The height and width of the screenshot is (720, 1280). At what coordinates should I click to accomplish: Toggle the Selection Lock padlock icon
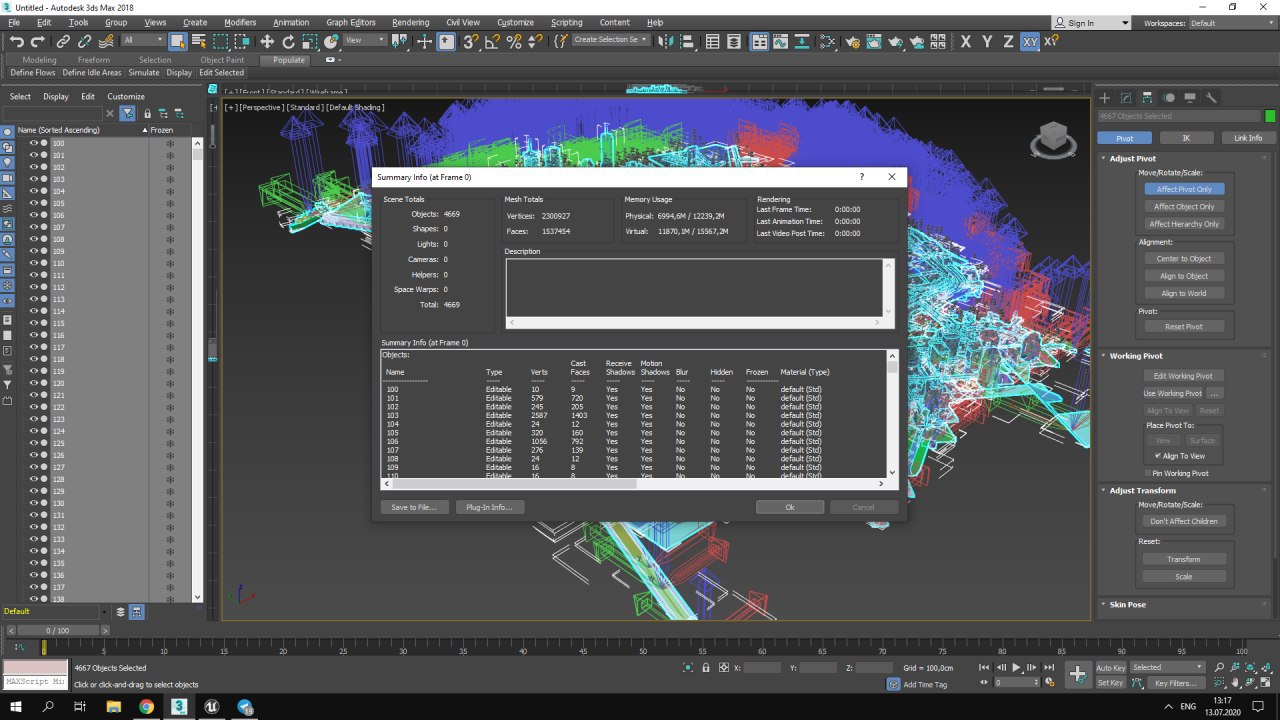pyautogui.click(x=706, y=667)
